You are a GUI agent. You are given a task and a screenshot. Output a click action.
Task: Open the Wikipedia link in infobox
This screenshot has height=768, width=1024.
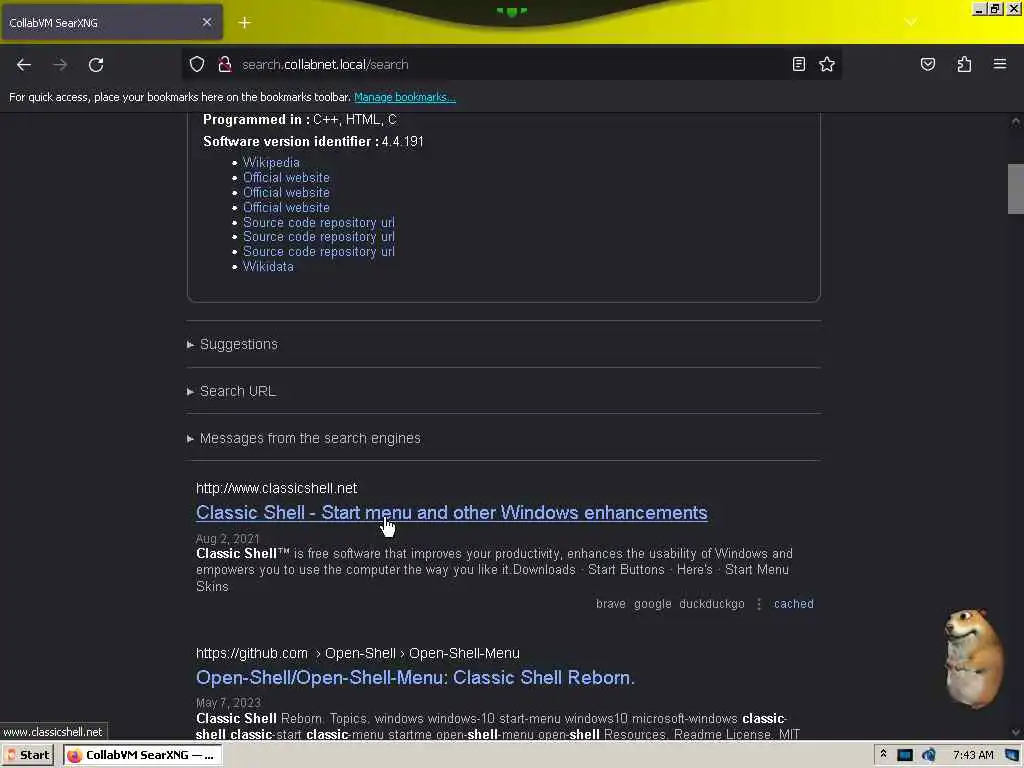tap(271, 163)
